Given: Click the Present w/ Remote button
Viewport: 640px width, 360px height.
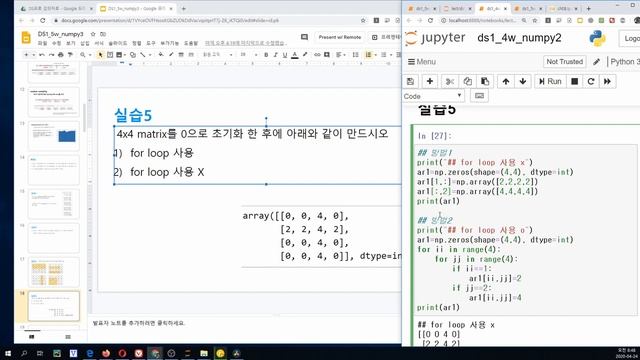Looking at the screenshot, I should point(340,37).
